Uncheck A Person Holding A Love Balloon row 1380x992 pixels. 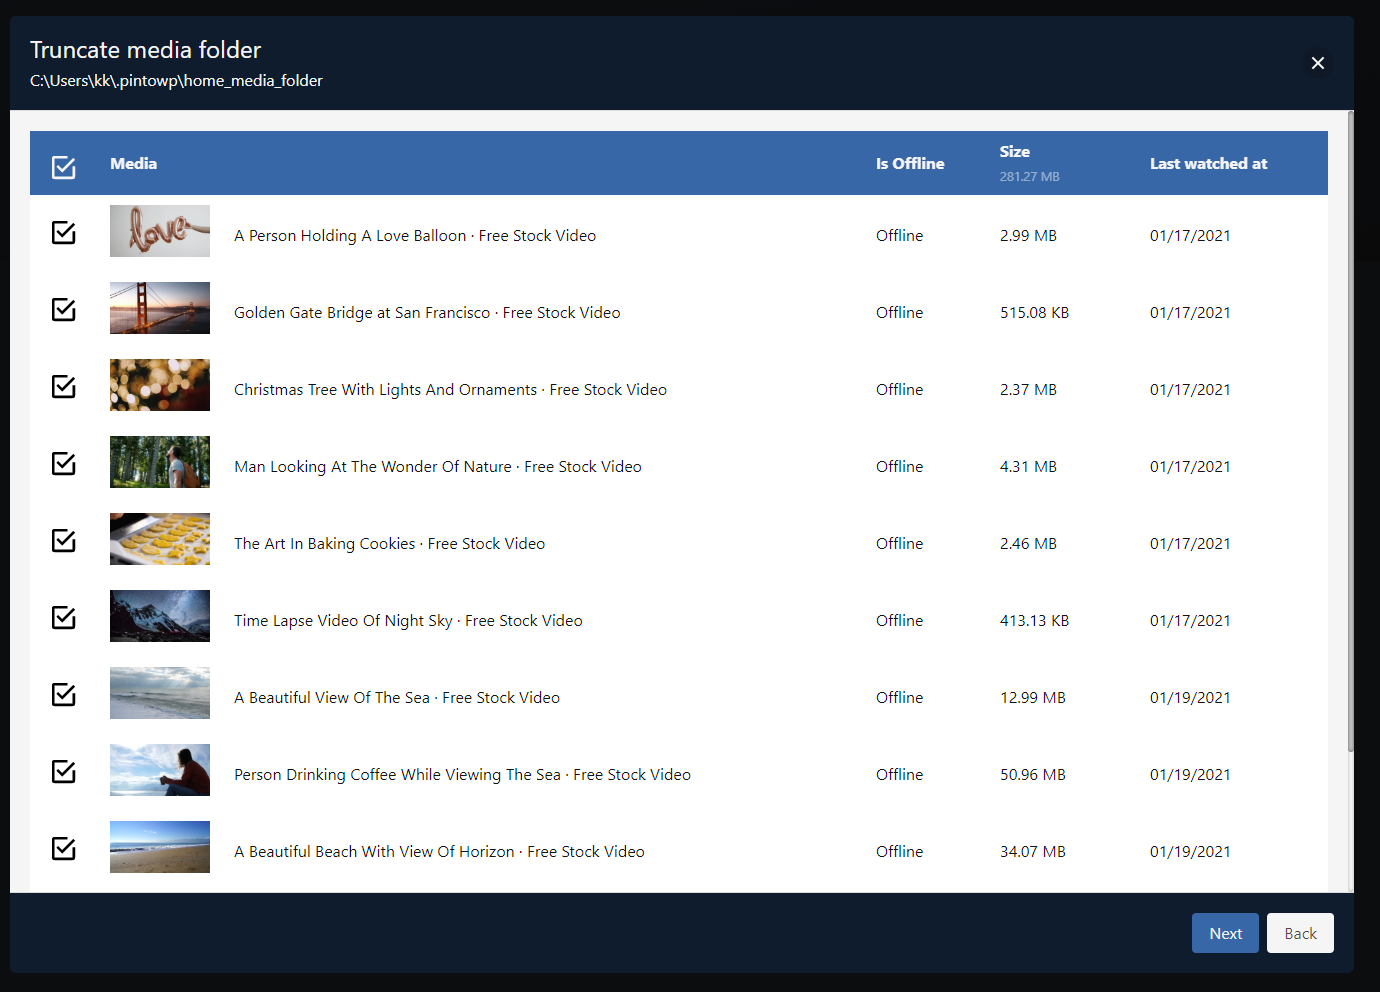[64, 232]
